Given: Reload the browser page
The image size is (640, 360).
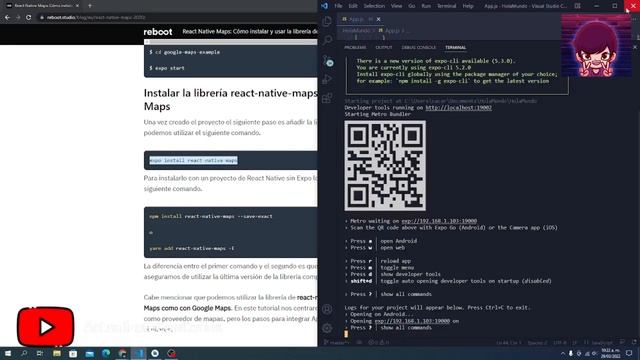Looking at the screenshot, I should click(29, 18).
